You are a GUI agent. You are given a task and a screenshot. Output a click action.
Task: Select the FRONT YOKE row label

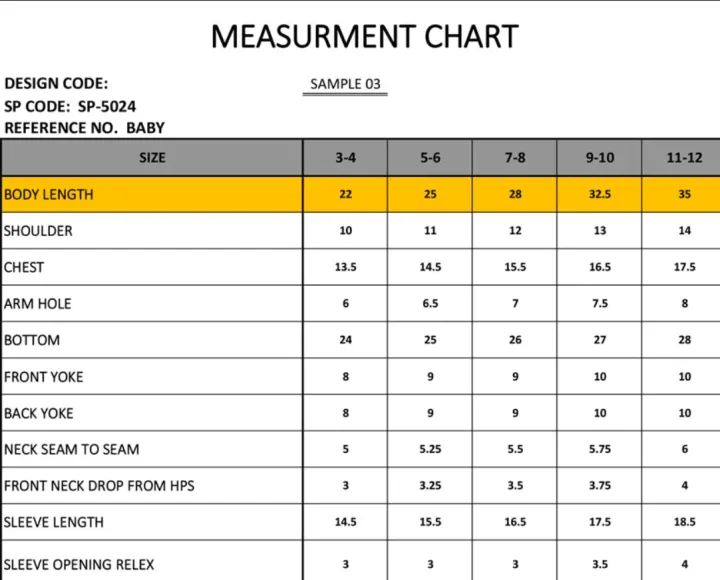[43, 377]
